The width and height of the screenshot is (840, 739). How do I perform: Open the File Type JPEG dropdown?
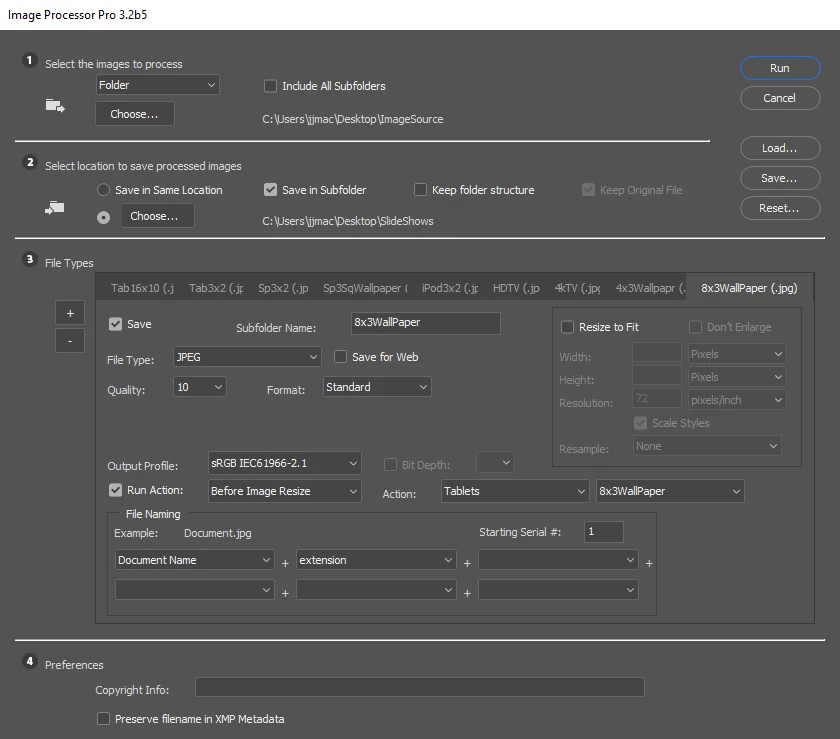[x=247, y=357]
